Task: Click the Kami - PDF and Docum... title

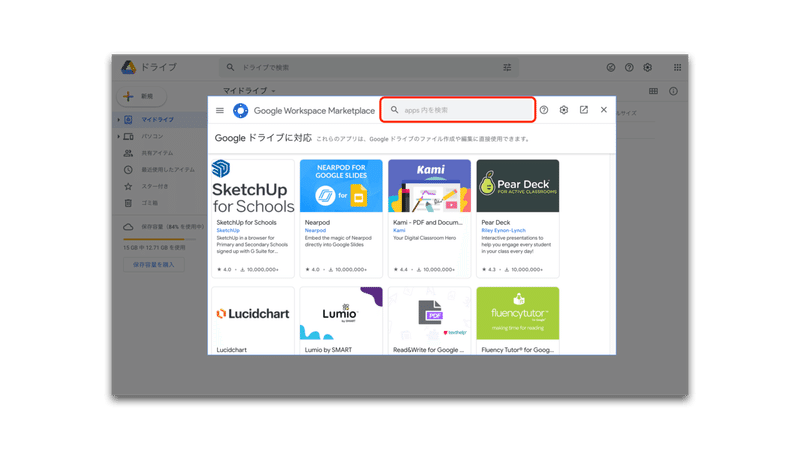Action: (x=428, y=222)
